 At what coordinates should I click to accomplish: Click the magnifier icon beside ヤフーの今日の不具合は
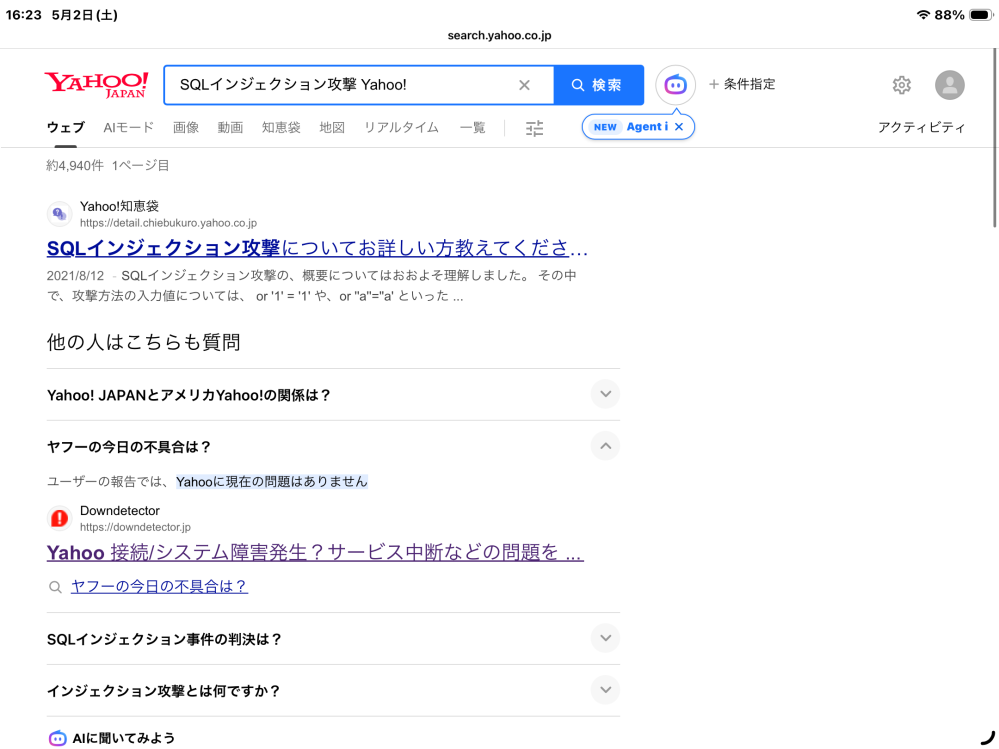click(55, 587)
